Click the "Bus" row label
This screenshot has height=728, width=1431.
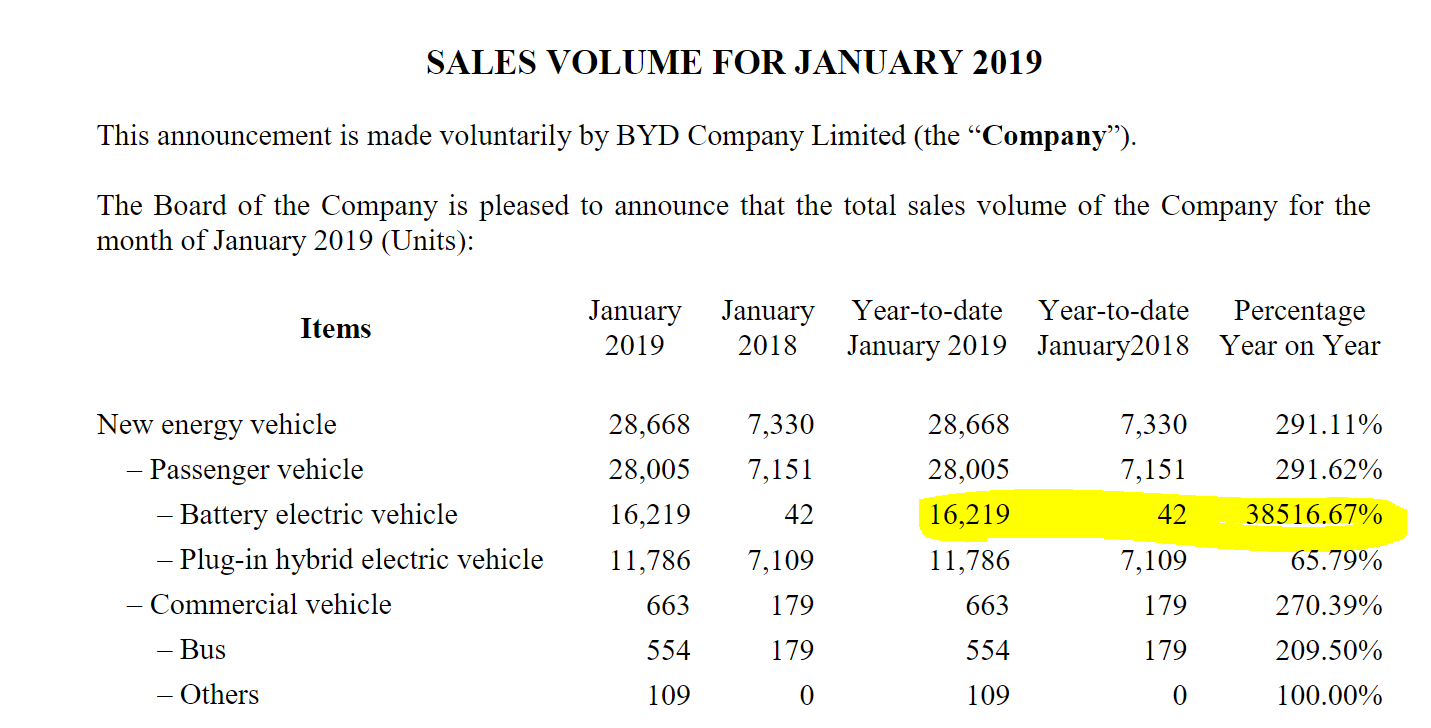[203, 650]
